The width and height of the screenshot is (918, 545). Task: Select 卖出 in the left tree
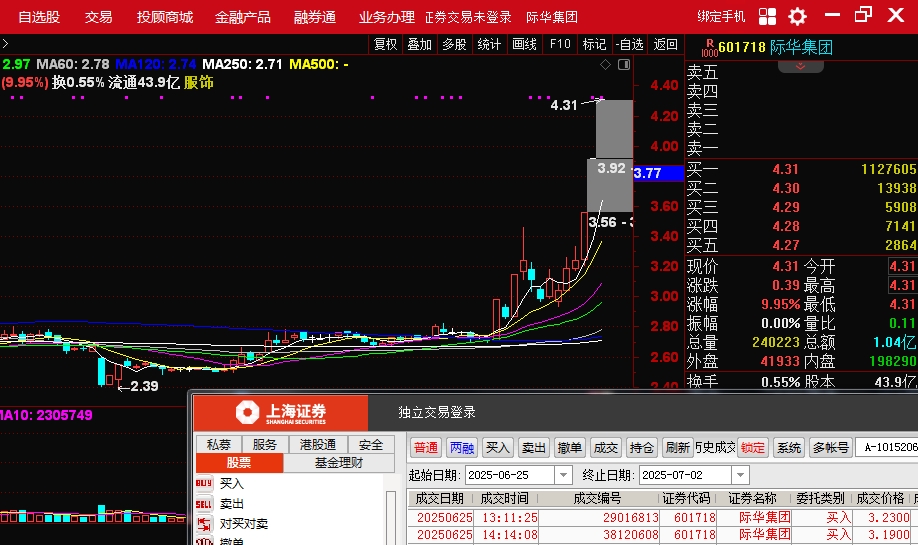tap(232, 504)
